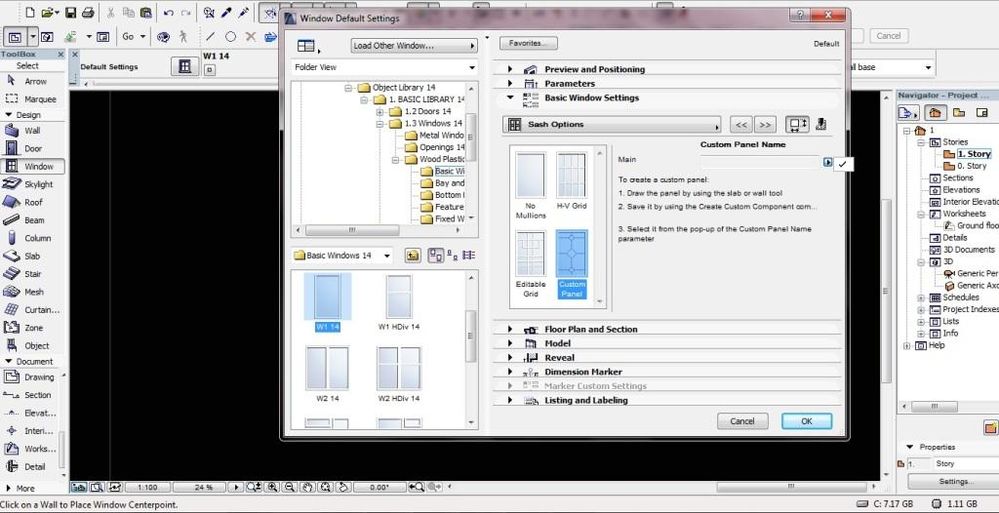Viewport: 999px width, 513px height.
Task: Click Cancel in Window Default Settings
Action: (742, 421)
